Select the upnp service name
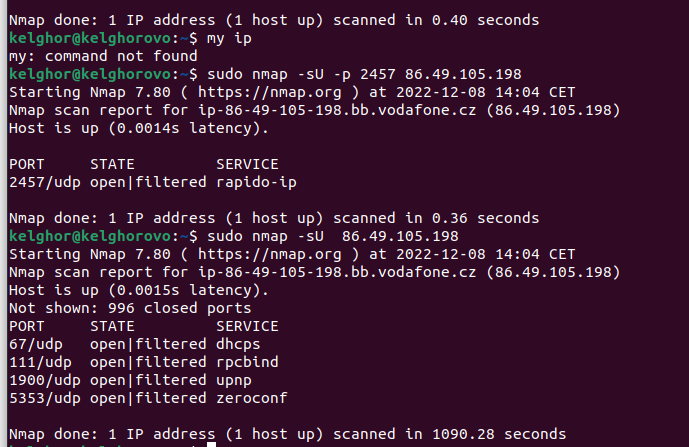The image size is (689, 447). click(x=234, y=380)
